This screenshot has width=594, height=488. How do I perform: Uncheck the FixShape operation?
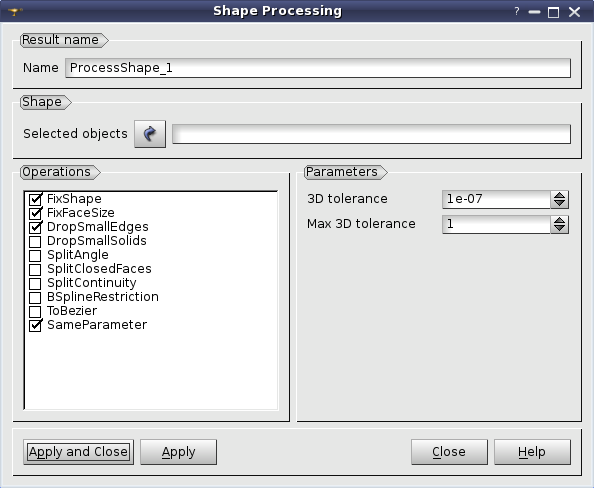[x=35, y=199]
